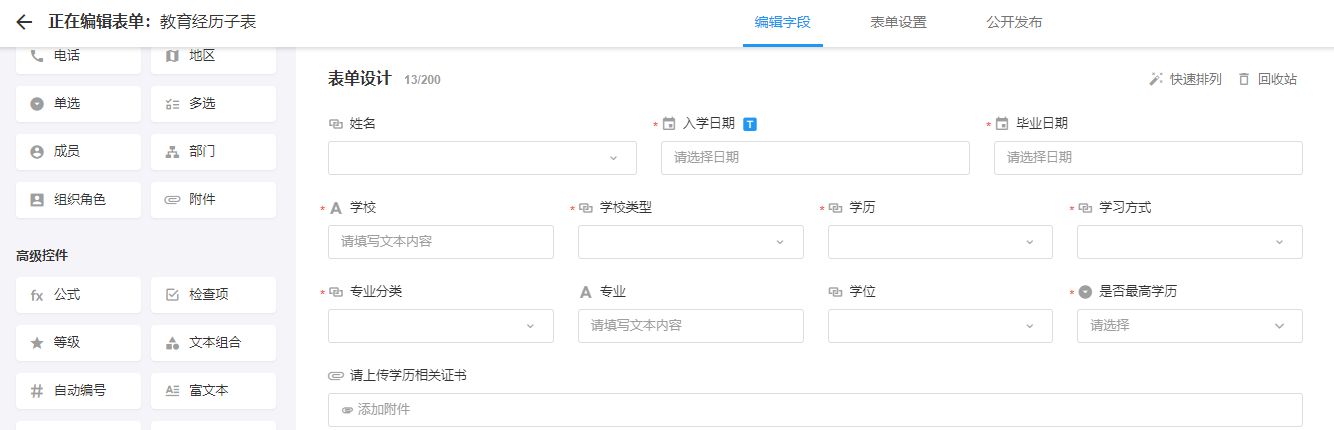Click the back arrow to exit editing
This screenshot has width=1334, height=430.
pos(25,22)
